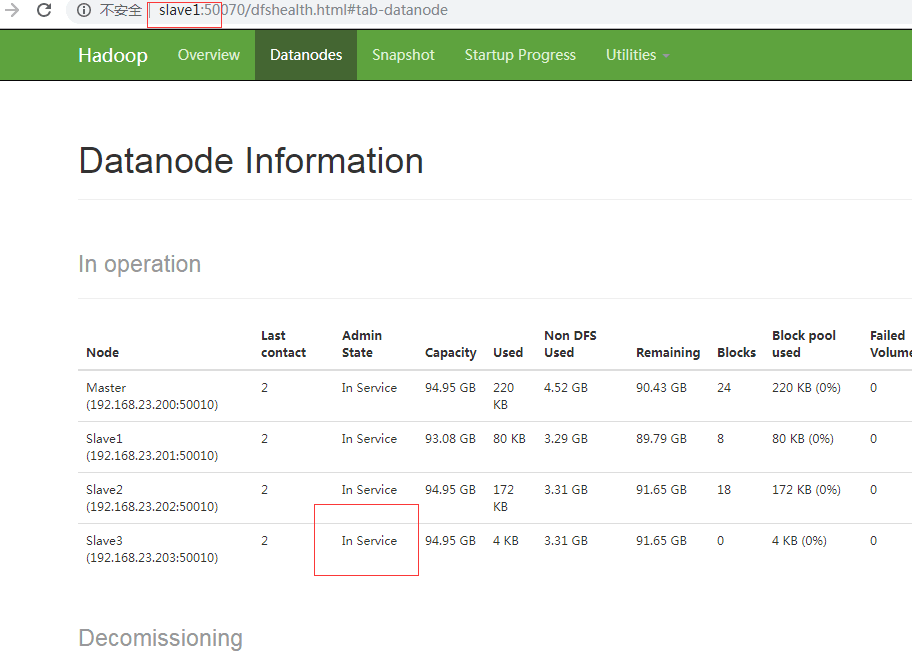Click the 220 KB (0%) block pool value

point(806,387)
